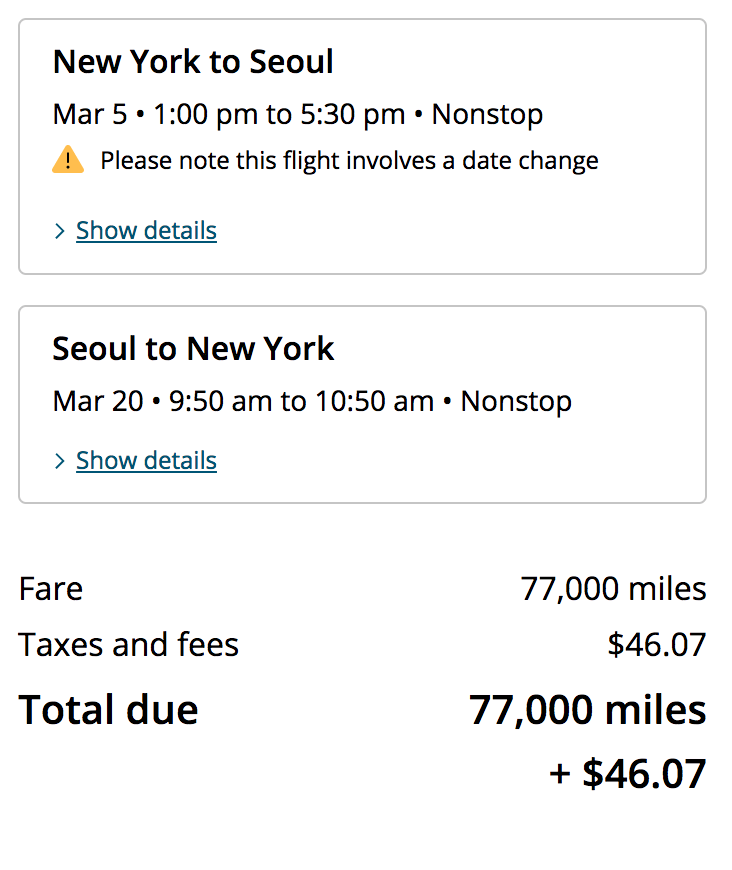Click the Total due label
Screen dimensions: 732x870
[x=108, y=710]
